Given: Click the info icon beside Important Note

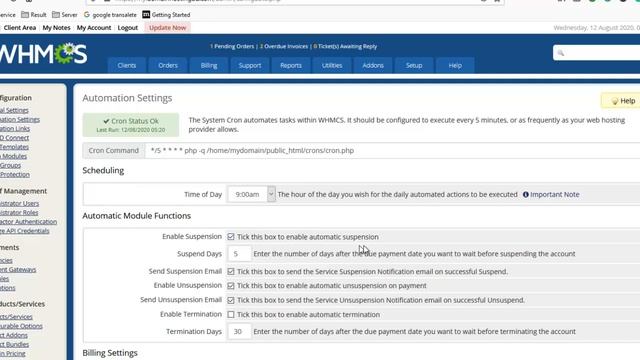Looking at the screenshot, I should pyautogui.click(x=525, y=194).
